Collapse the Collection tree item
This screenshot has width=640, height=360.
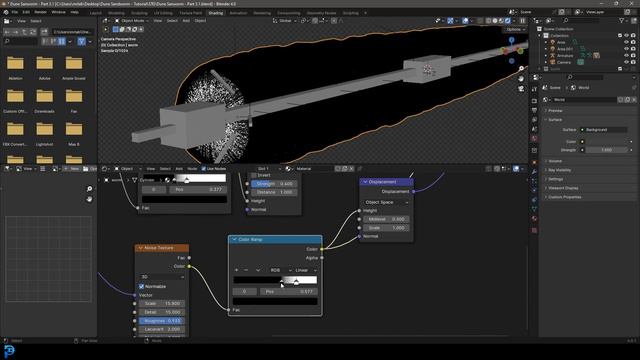[540, 36]
